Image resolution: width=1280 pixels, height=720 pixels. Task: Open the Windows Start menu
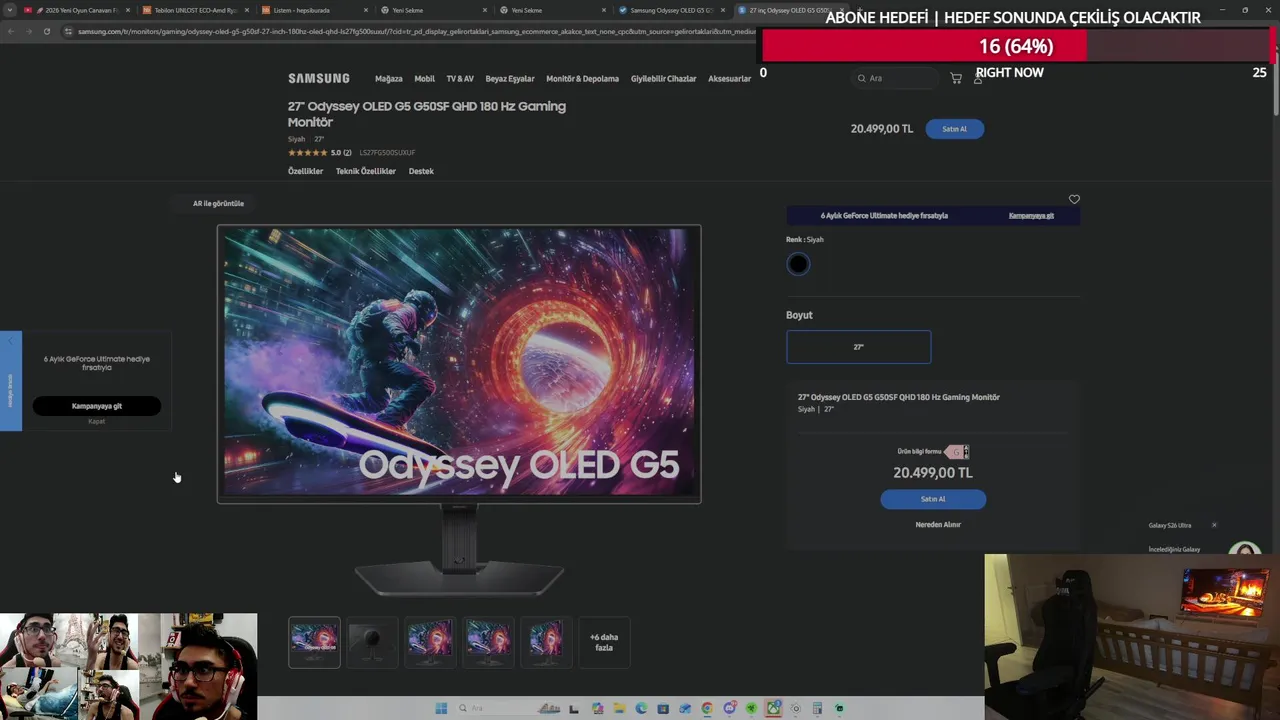click(x=441, y=708)
